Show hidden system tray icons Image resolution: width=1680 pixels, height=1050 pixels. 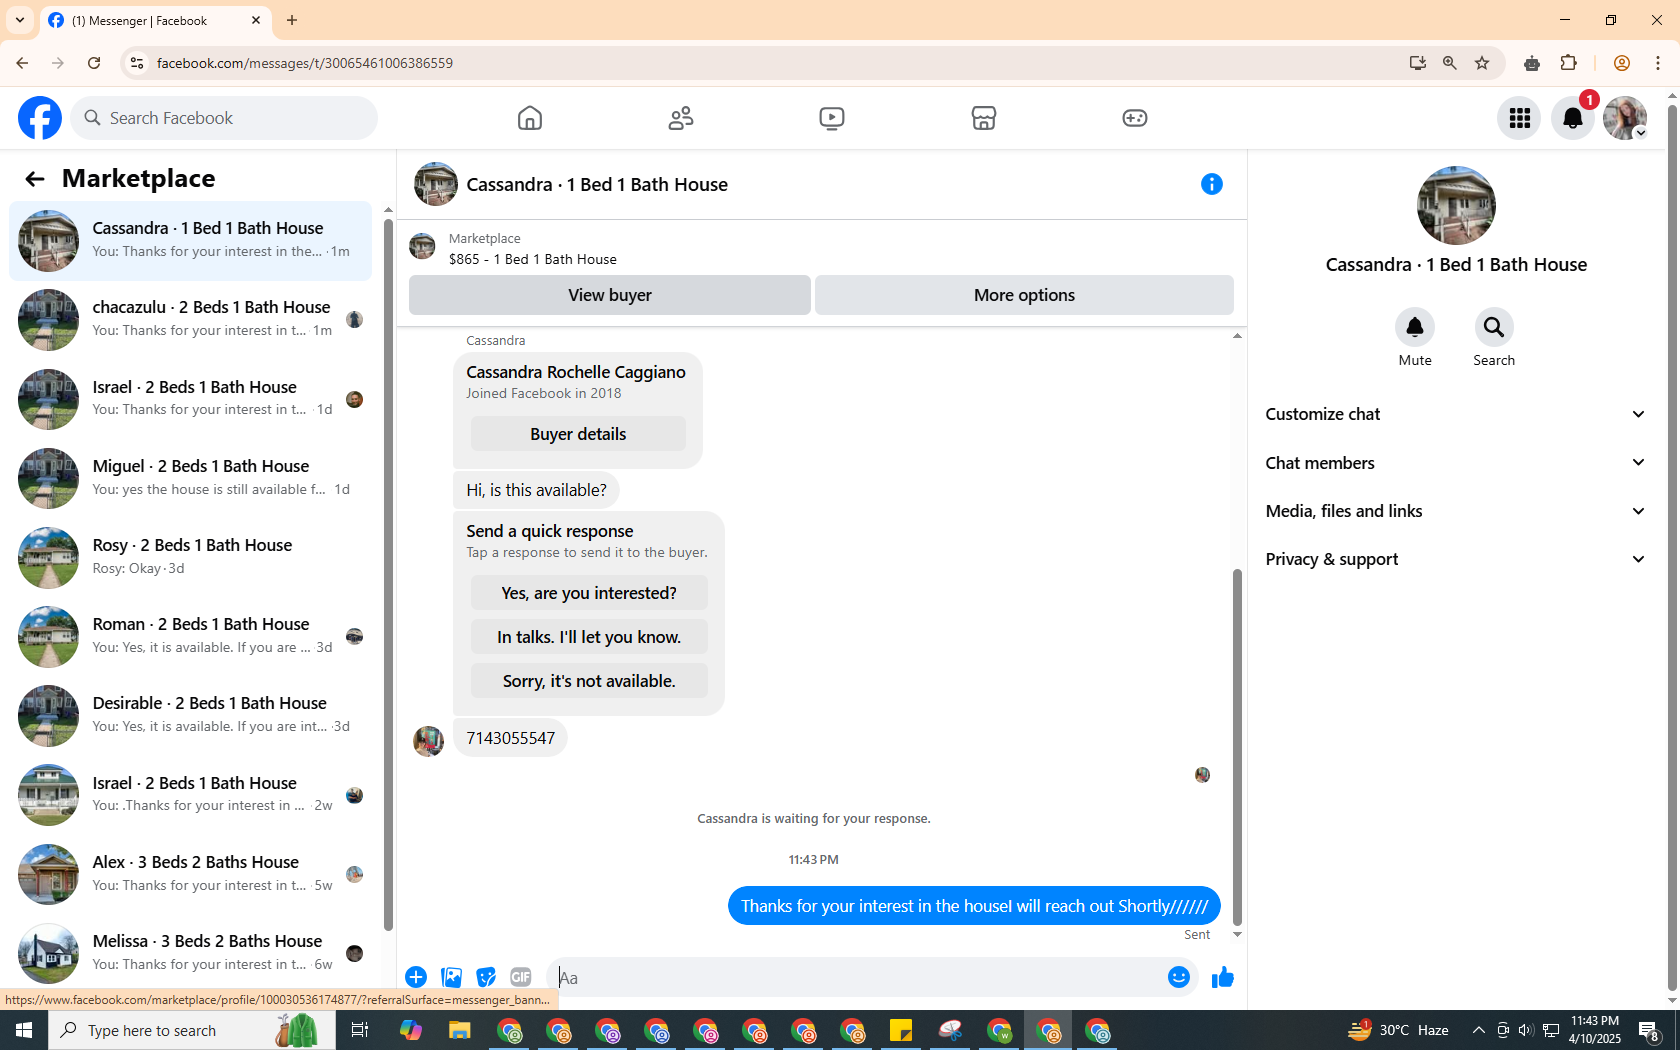1479,1030
